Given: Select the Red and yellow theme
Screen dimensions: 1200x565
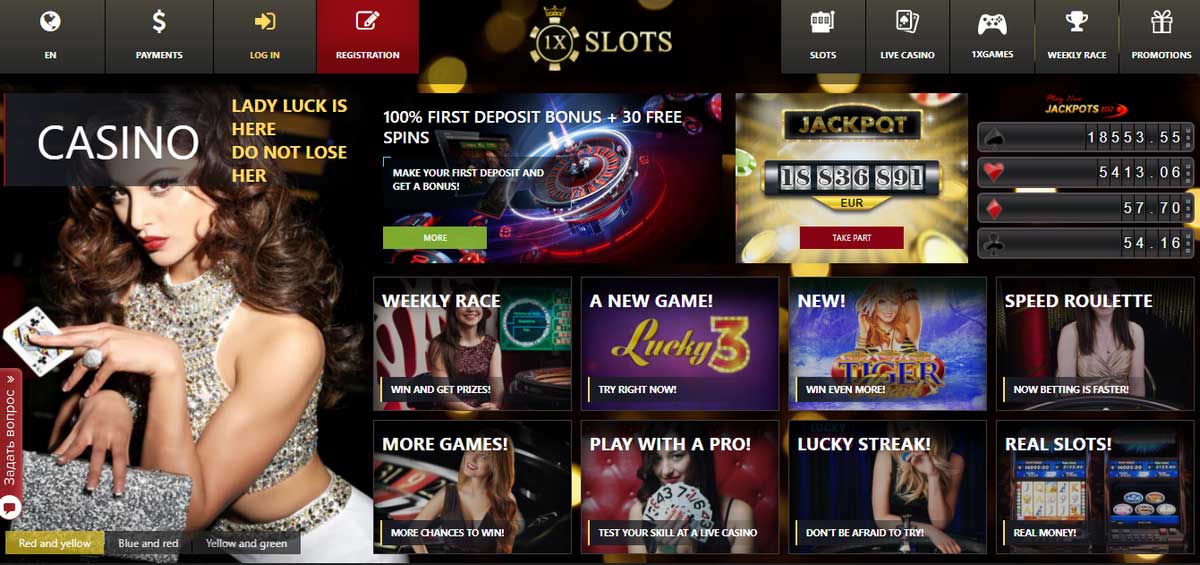Looking at the screenshot, I should coord(55,543).
